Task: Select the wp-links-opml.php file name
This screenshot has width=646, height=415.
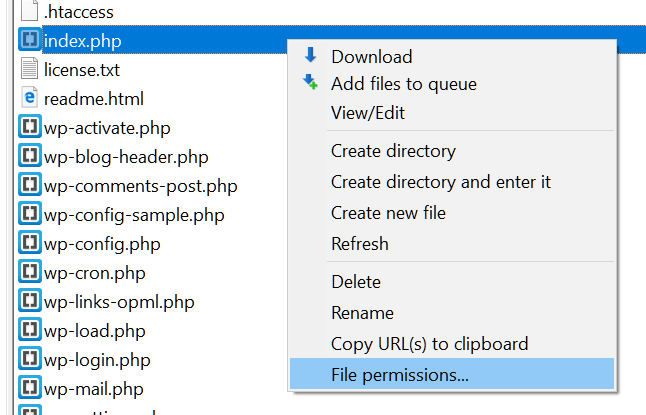Action: [119, 302]
